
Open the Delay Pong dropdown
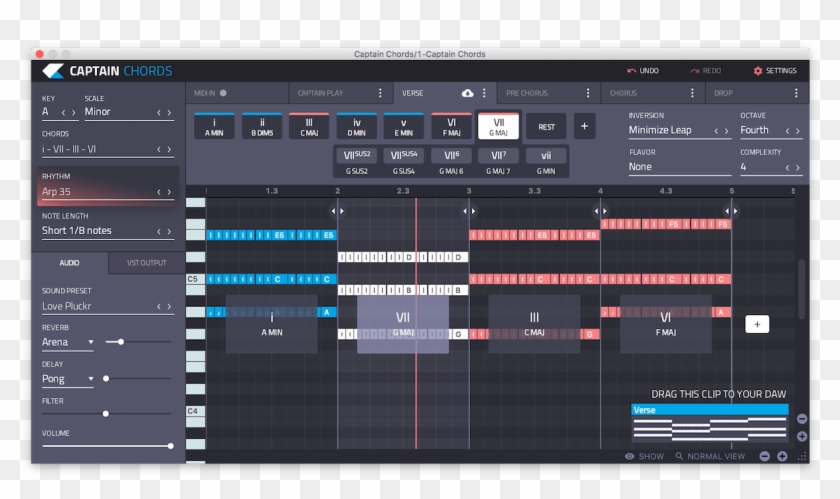pos(68,379)
